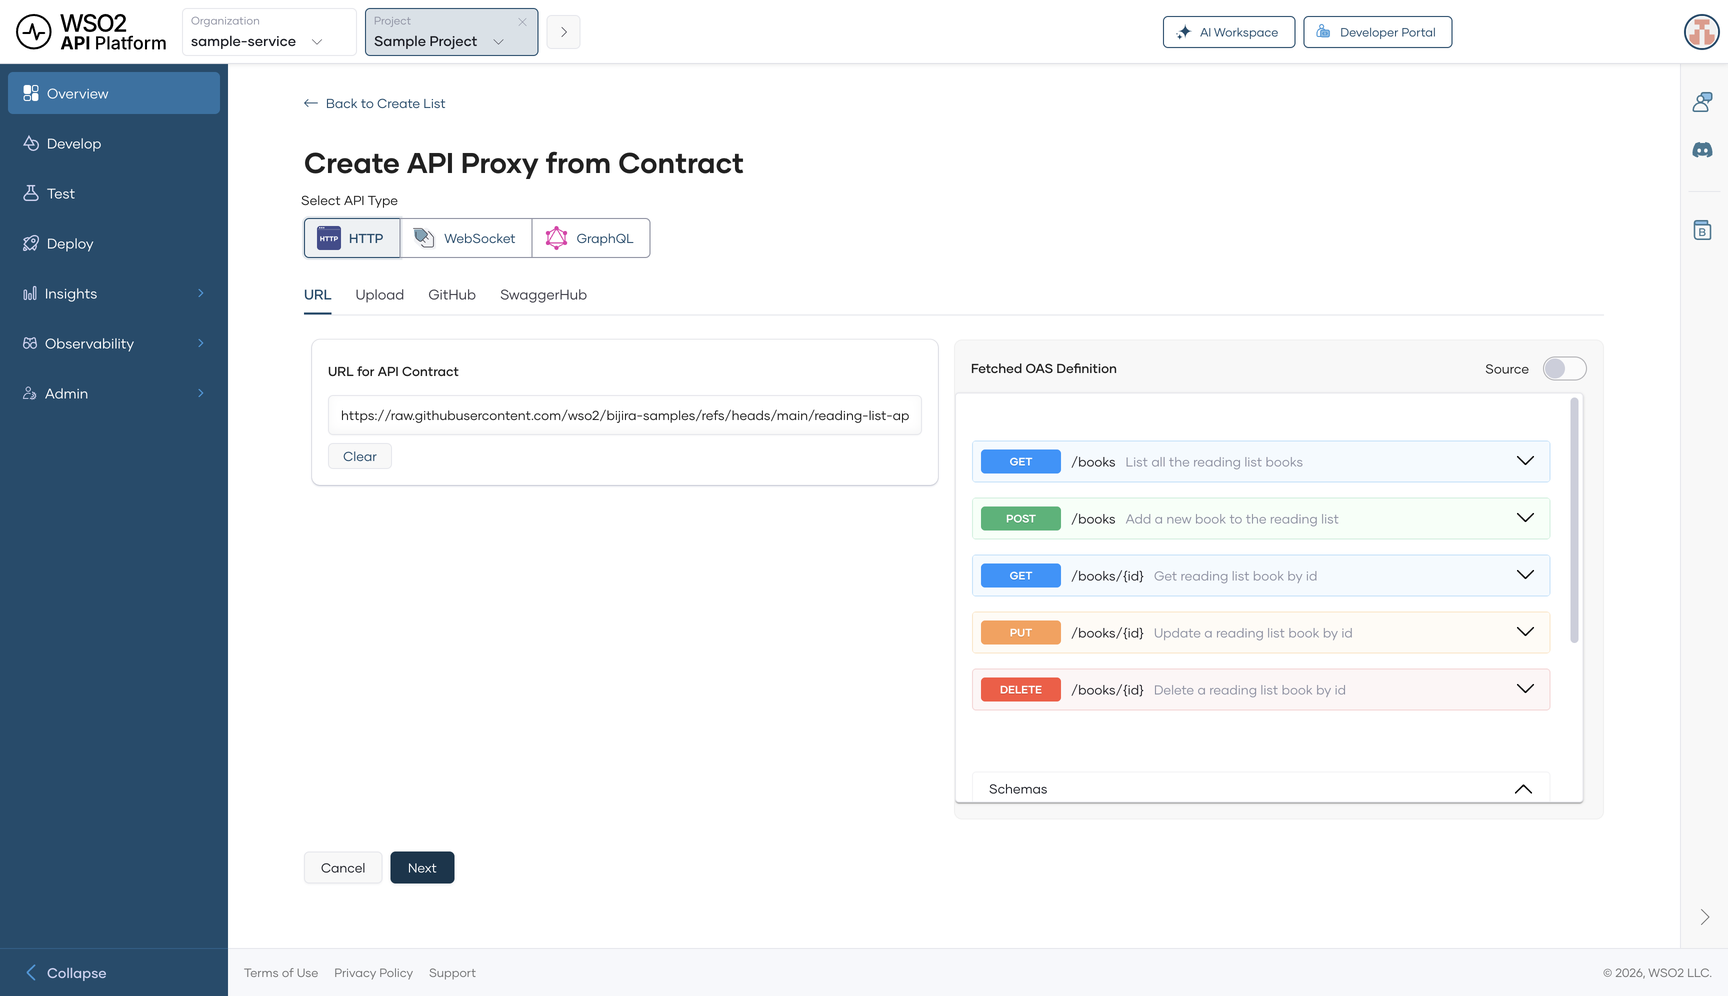Open the Discord icon in right rail
Image resolution: width=1728 pixels, height=996 pixels.
(1702, 150)
